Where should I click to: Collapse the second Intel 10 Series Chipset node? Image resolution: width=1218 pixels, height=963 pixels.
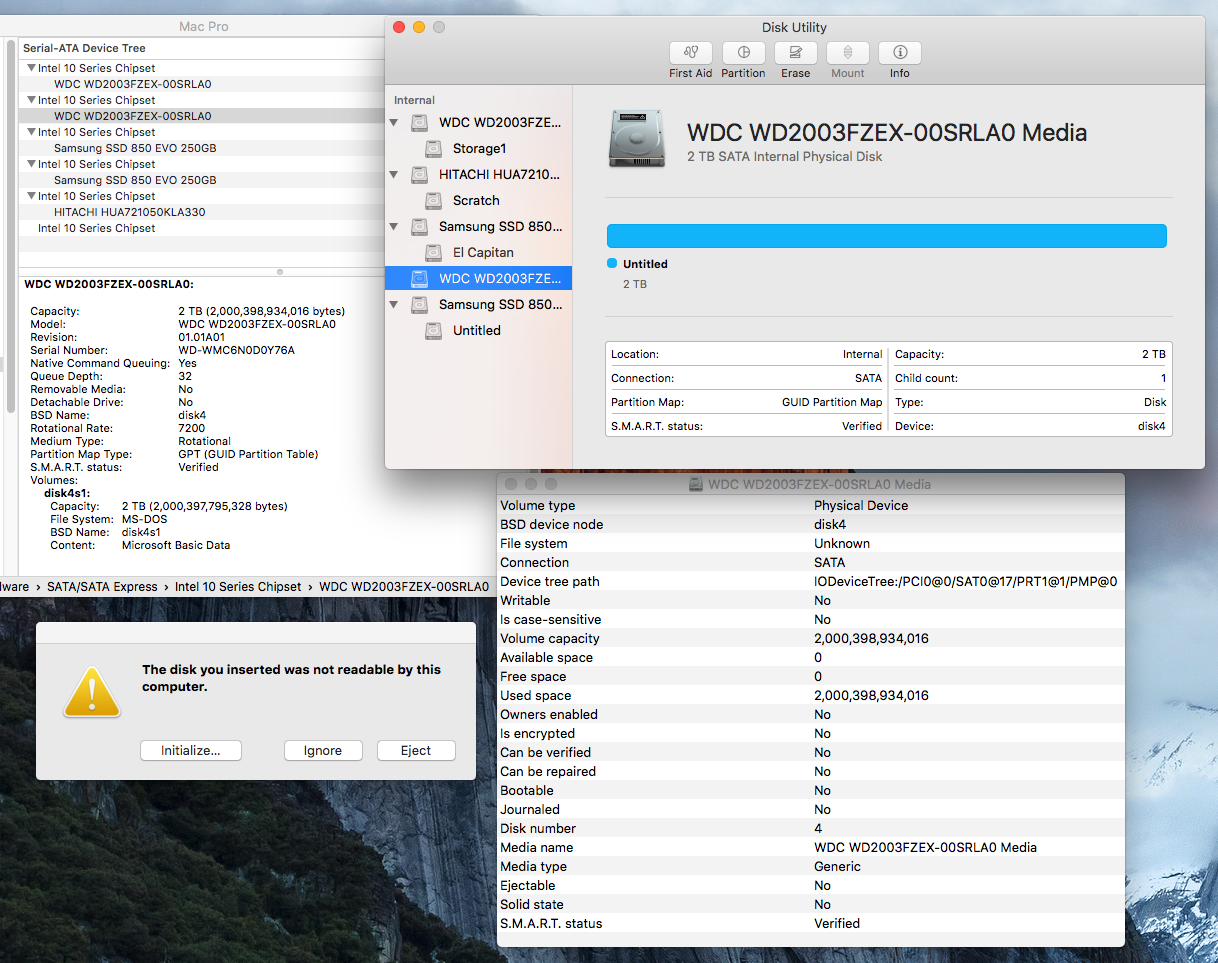coord(31,100)
